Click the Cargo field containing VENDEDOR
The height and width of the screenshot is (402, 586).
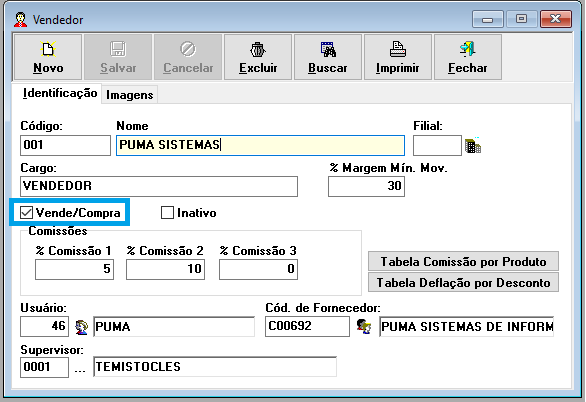pos(159,186)
